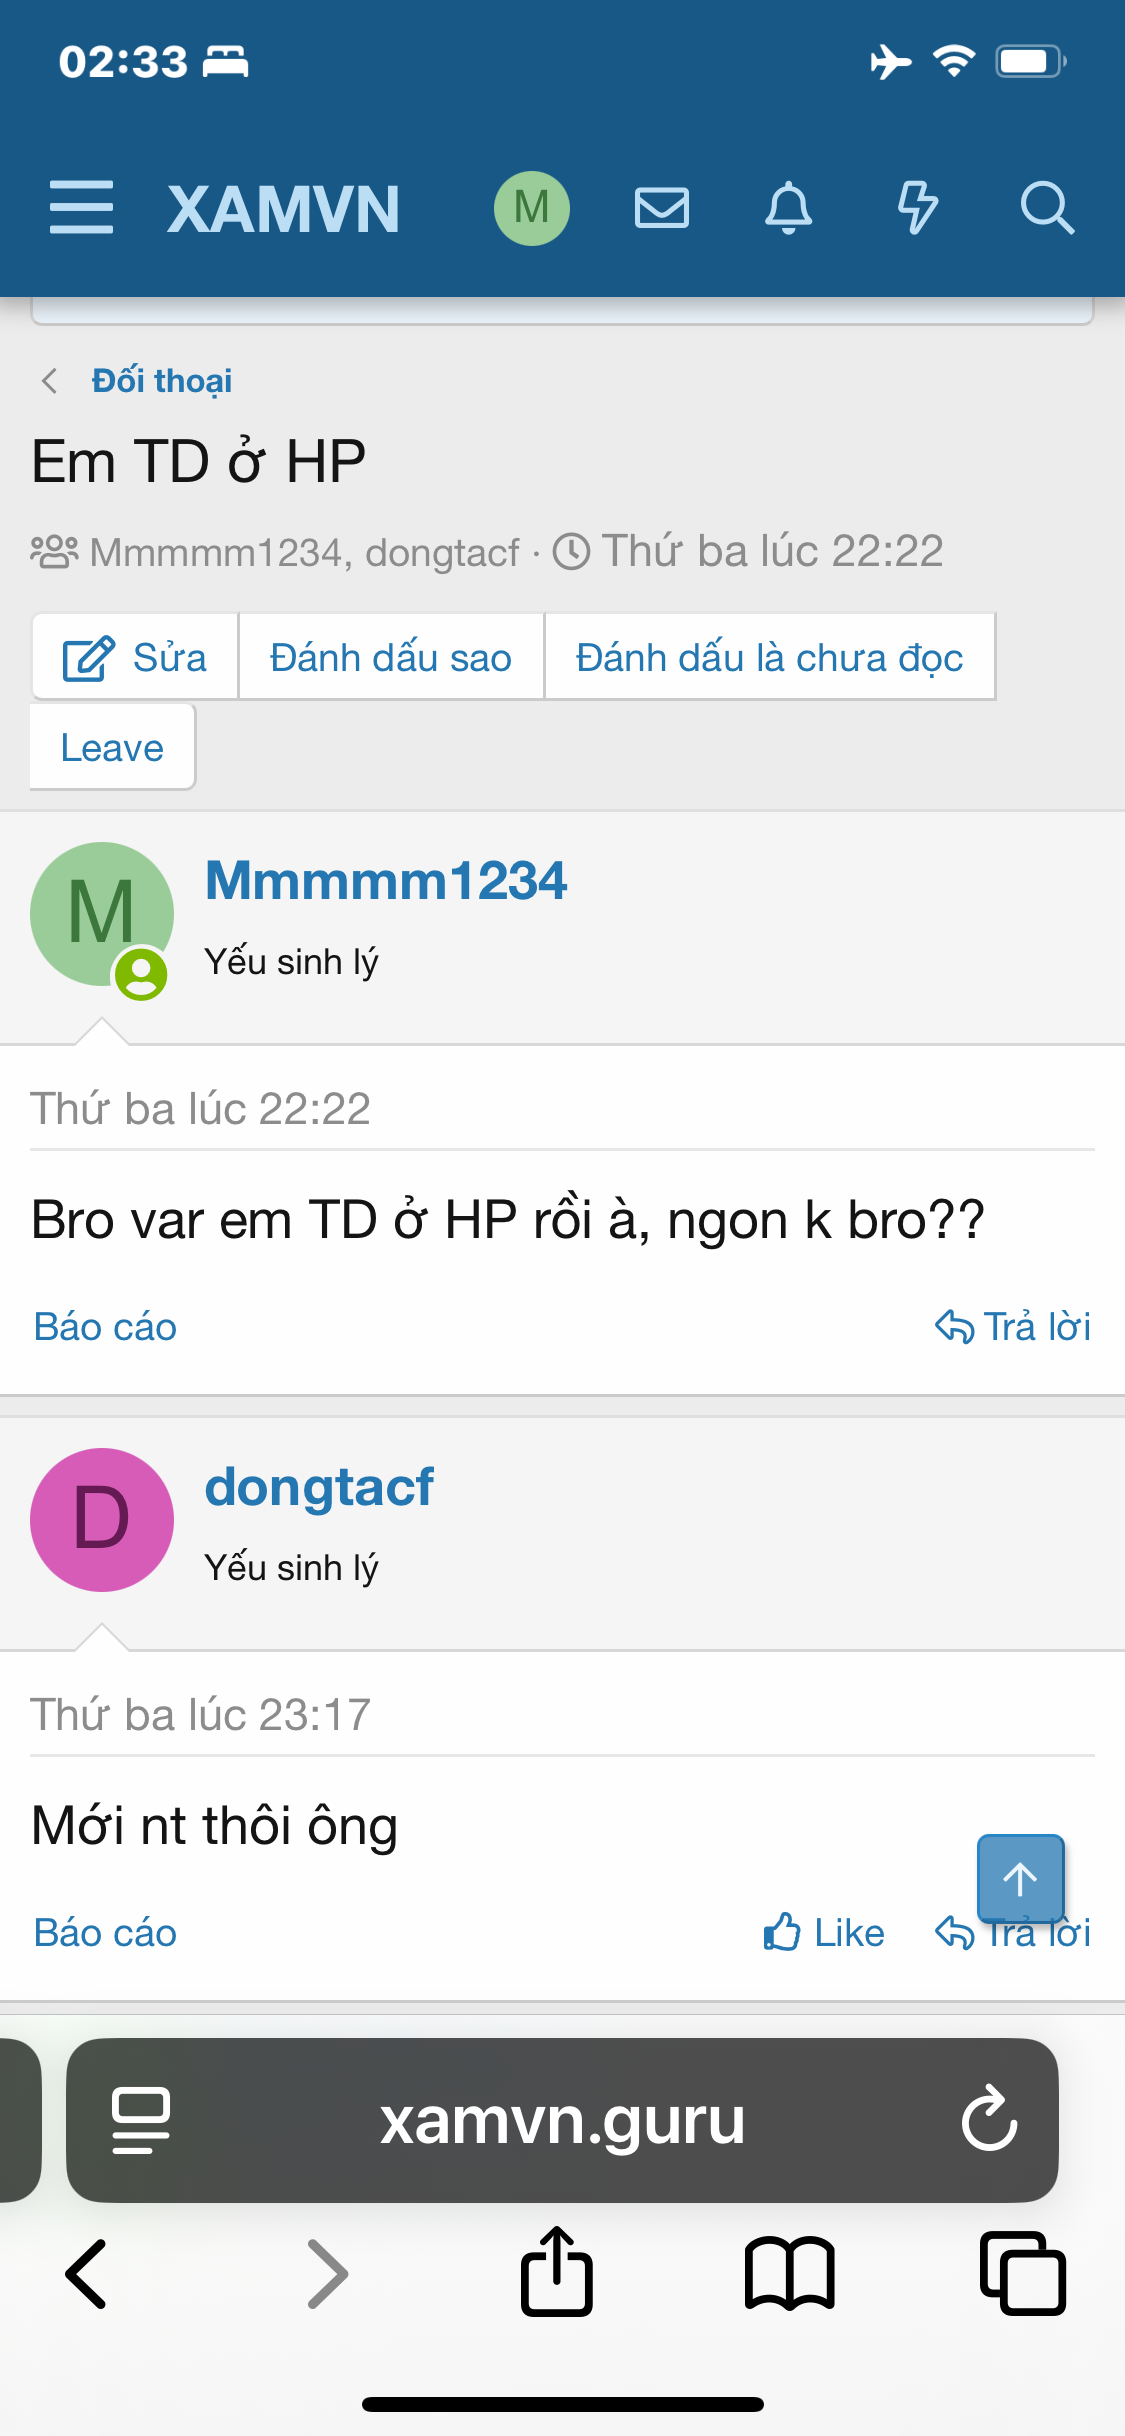Open the notifications bell
Image resolution: width=1125 pixels, height=2436 pixels.
coord(789,208)
